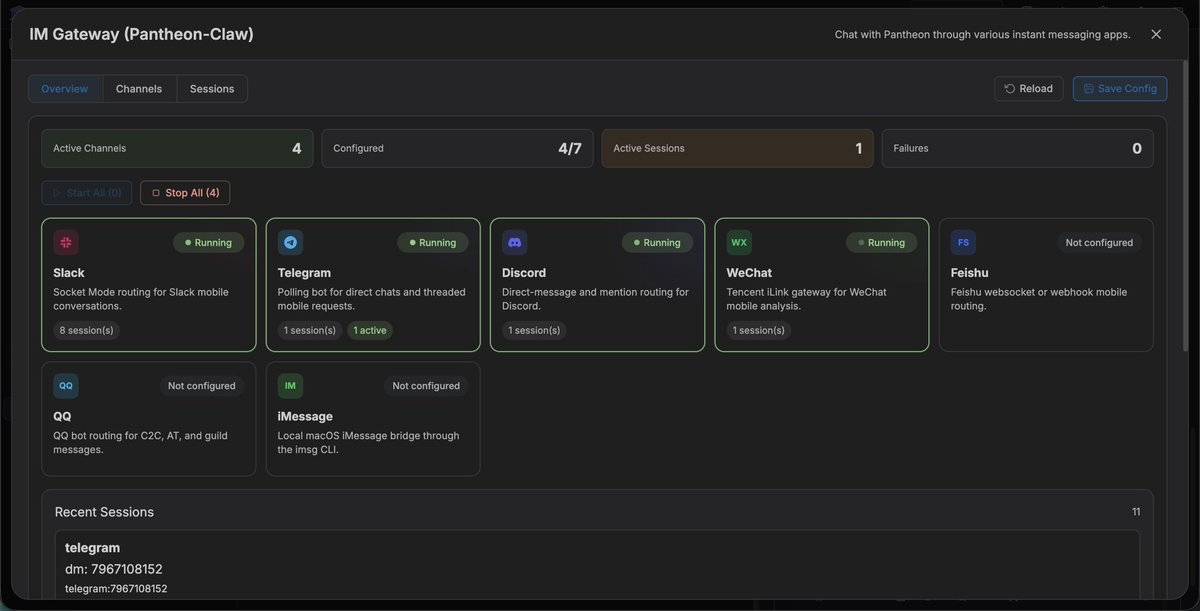Viewport: 1200px width, 611px height.
Task: Select Discord 1 session(s) chip
Action: 534,330
